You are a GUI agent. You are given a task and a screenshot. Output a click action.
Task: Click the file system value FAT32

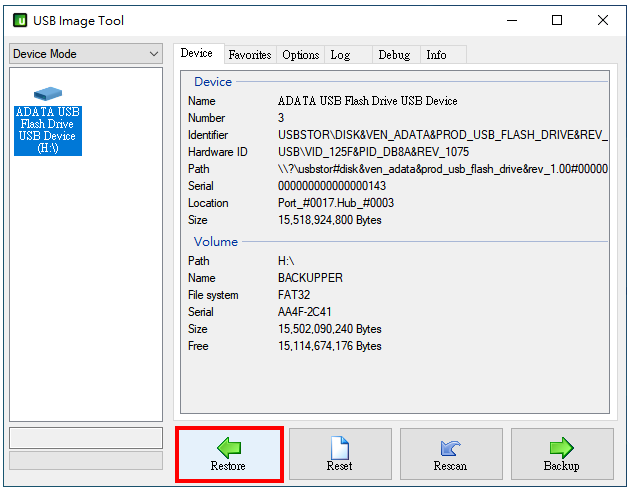click(294, 295)
